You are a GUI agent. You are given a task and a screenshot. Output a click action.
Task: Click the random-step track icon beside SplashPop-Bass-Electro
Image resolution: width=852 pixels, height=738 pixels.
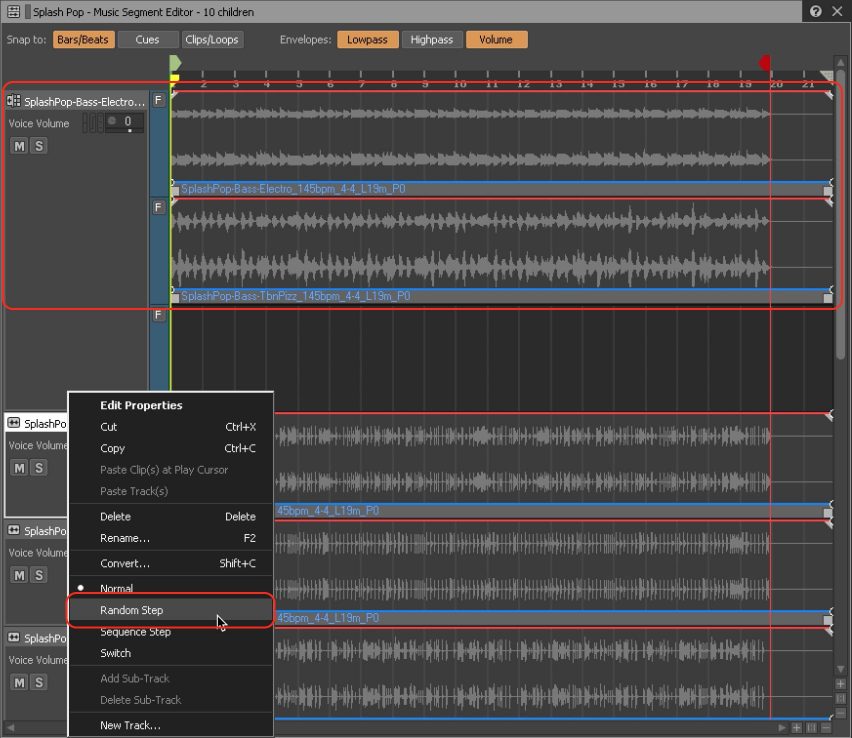[x=14, y=101]
